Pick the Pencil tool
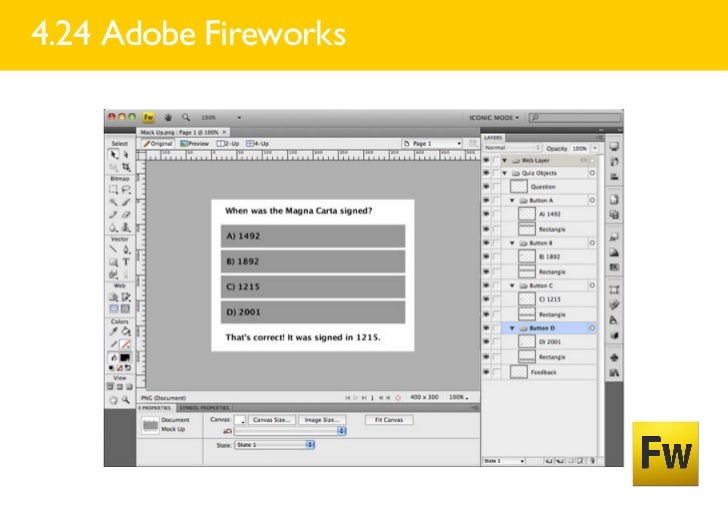The image size is (728, 515). (x=114, y=215)
